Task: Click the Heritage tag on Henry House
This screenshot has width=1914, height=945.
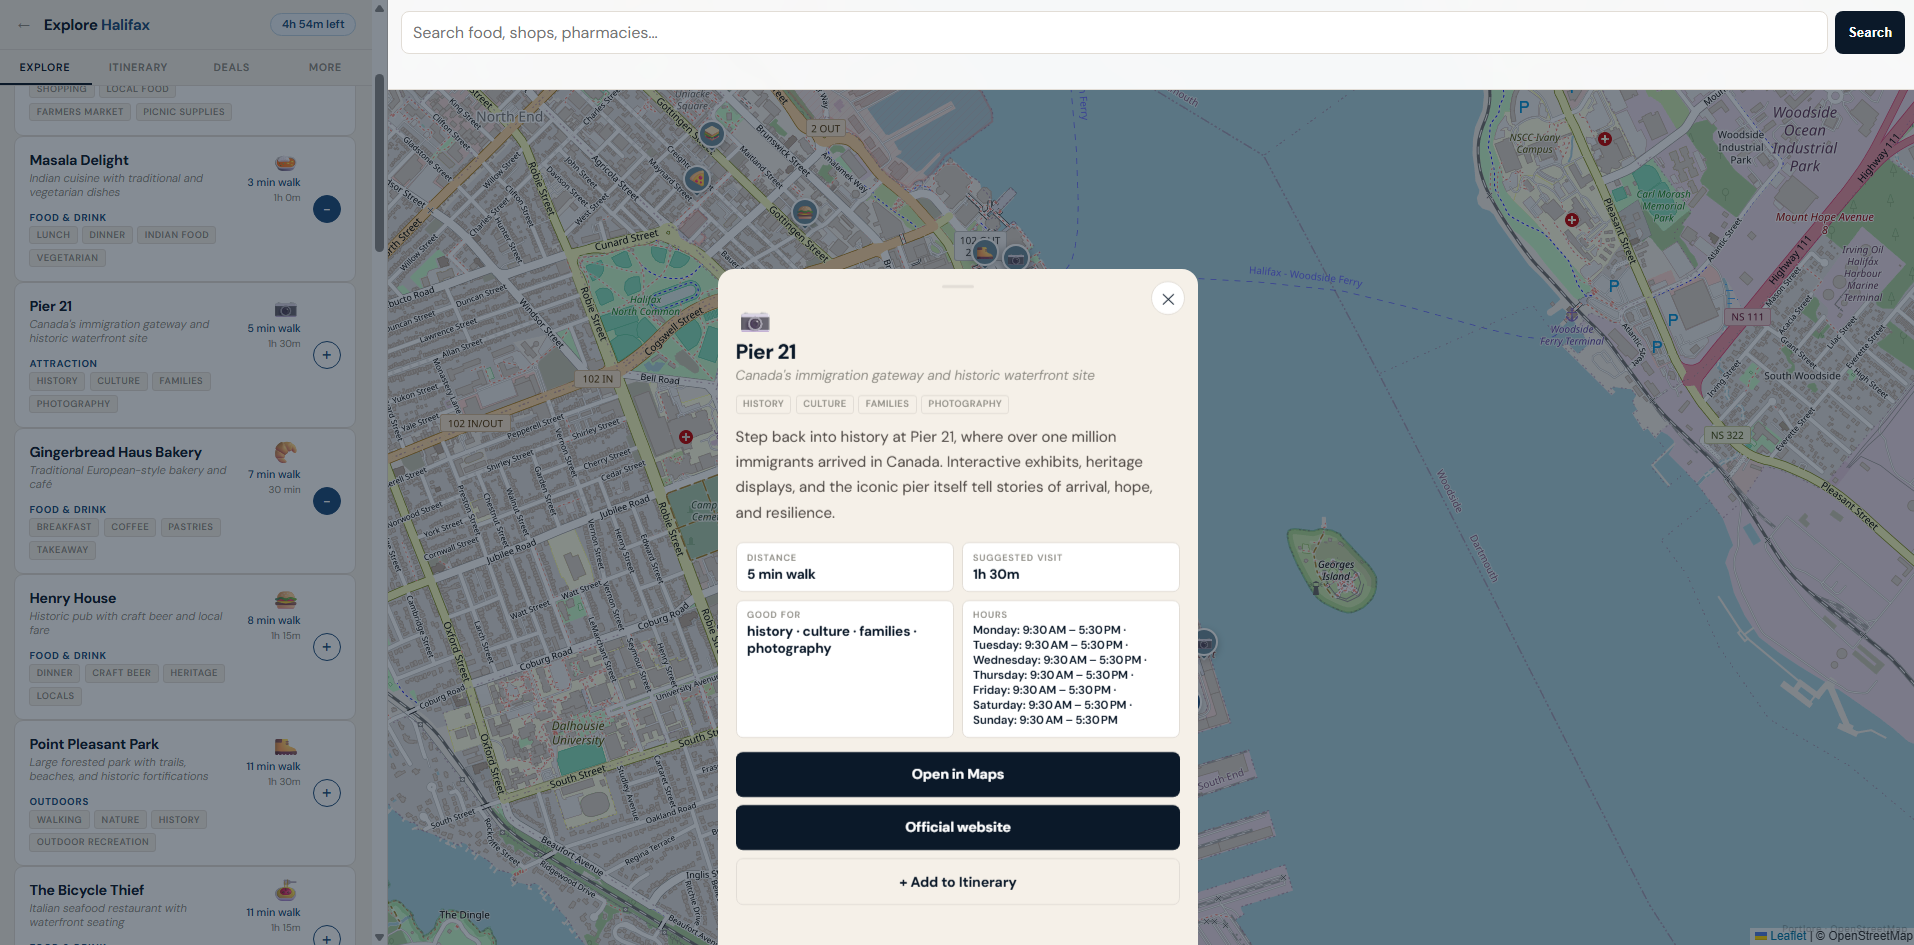Action: (x=194, y=673)
